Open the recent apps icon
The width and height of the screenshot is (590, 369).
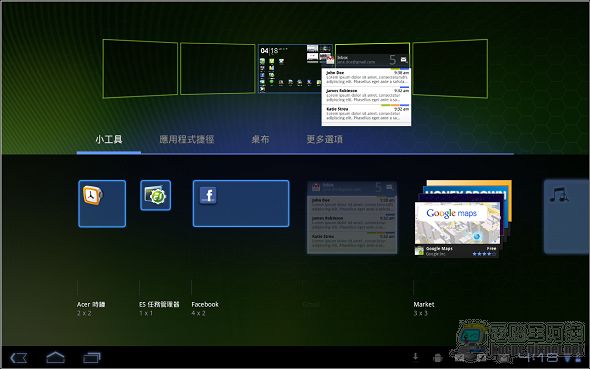pos(92,357)
